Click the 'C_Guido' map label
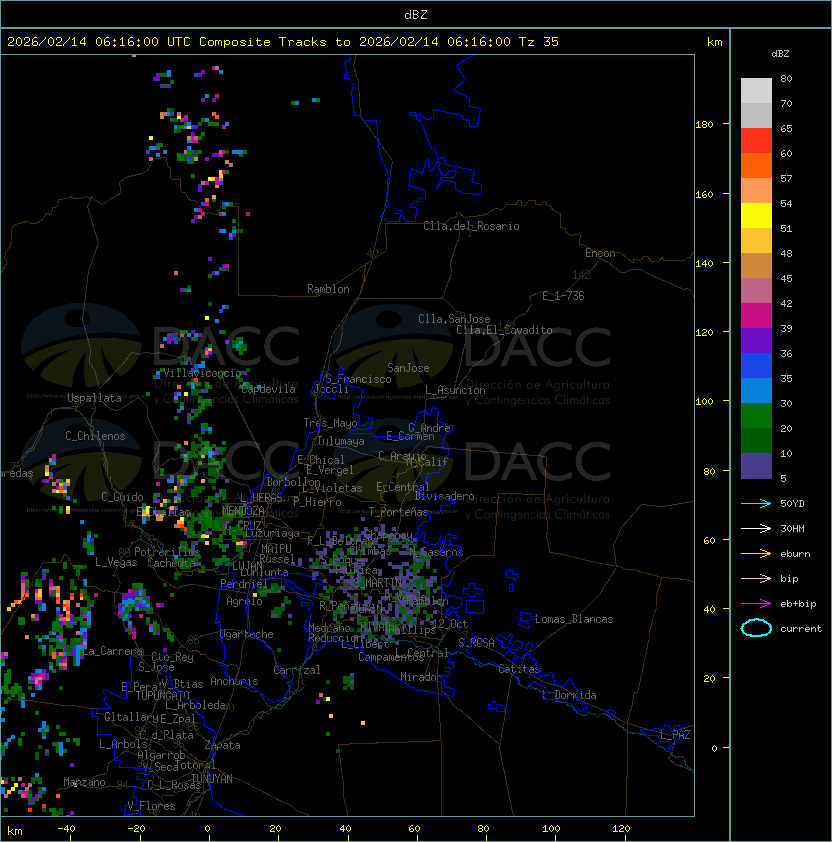 click(122, 497)
